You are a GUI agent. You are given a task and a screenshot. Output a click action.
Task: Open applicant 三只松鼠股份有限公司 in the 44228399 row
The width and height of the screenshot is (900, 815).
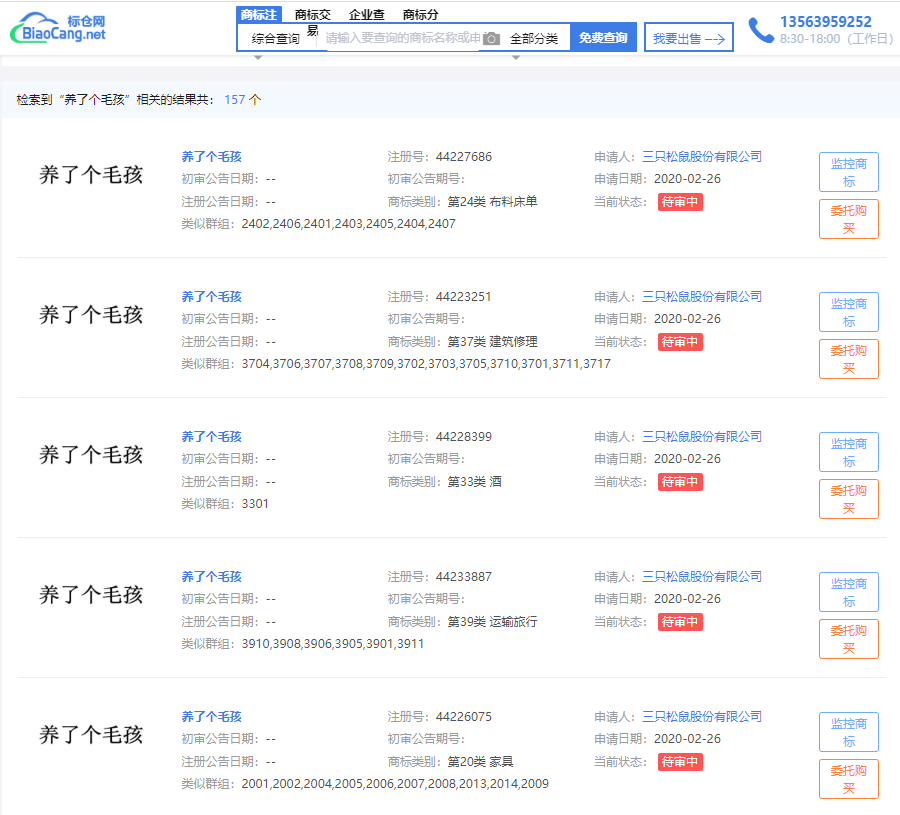coord(702,437)
